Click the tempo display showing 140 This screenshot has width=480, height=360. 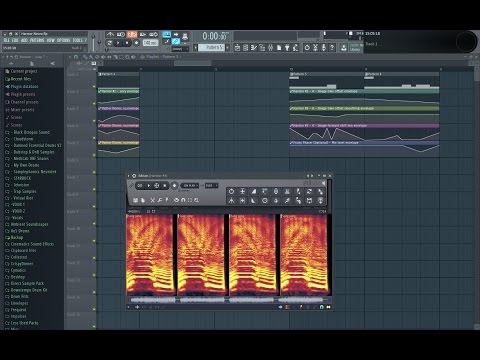pyautogui.click(x=150, y=43)
